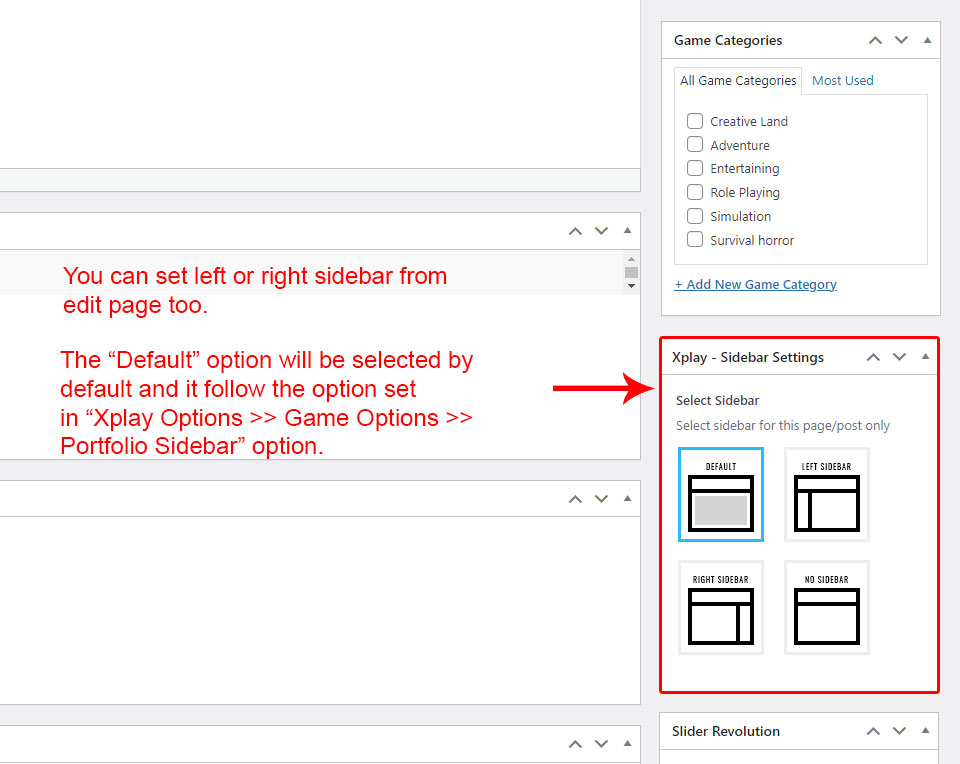Choose the Left Sidebar layout icon
Screen dimensions: 960x764
pos(826,494)
